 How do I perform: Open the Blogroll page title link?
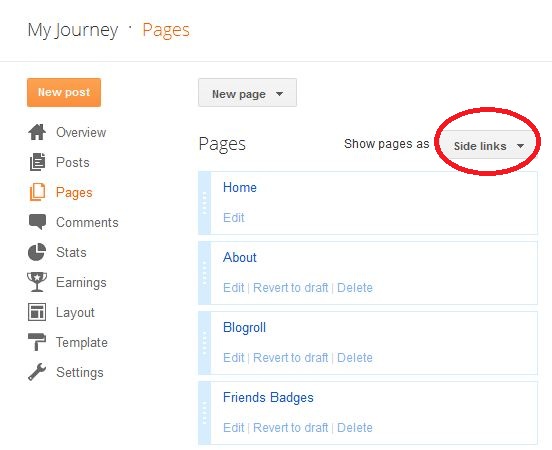245,327
